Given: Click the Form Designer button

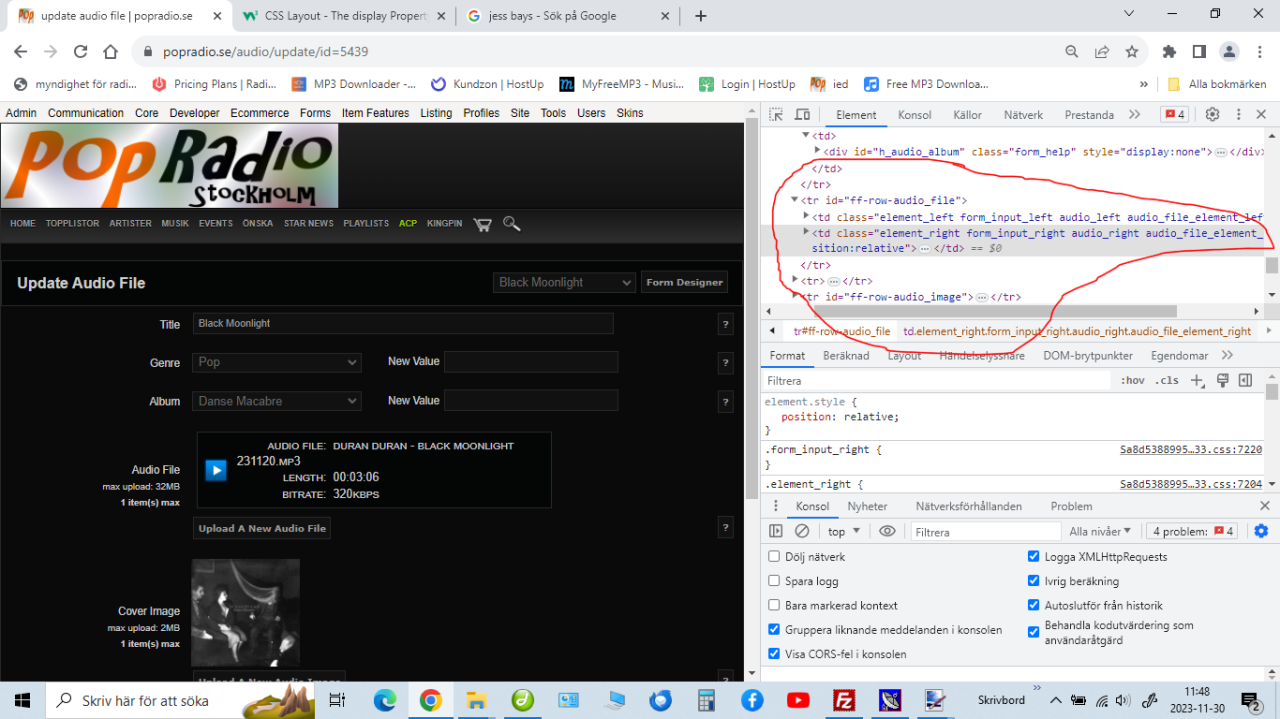Looking at the screenshot, I should click(684, 283).
